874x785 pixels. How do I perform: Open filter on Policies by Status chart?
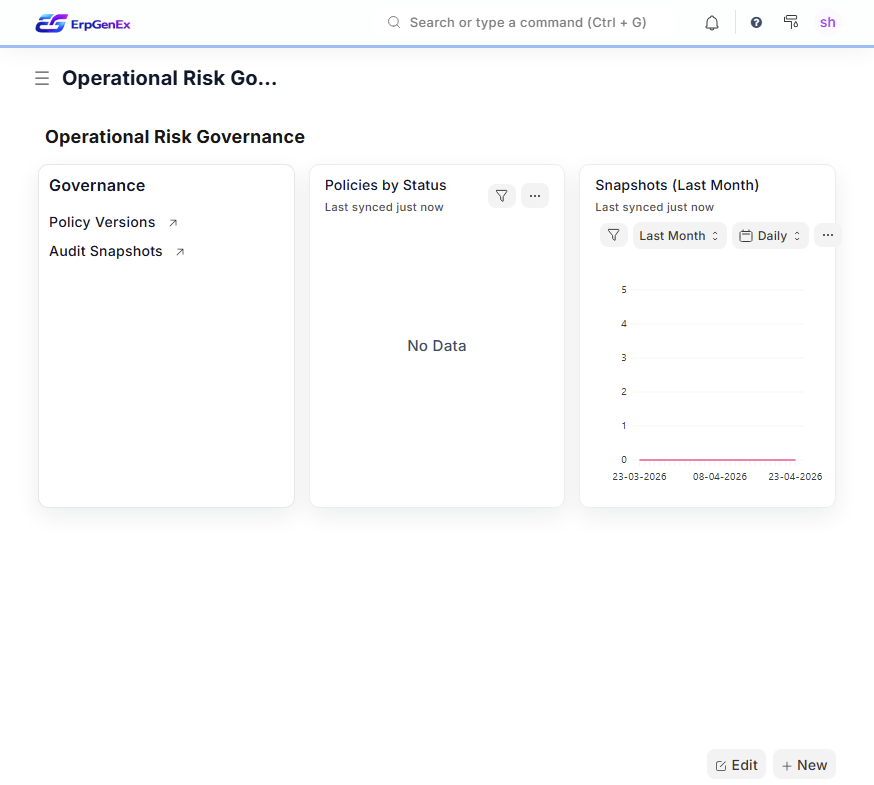coord(502,196)
